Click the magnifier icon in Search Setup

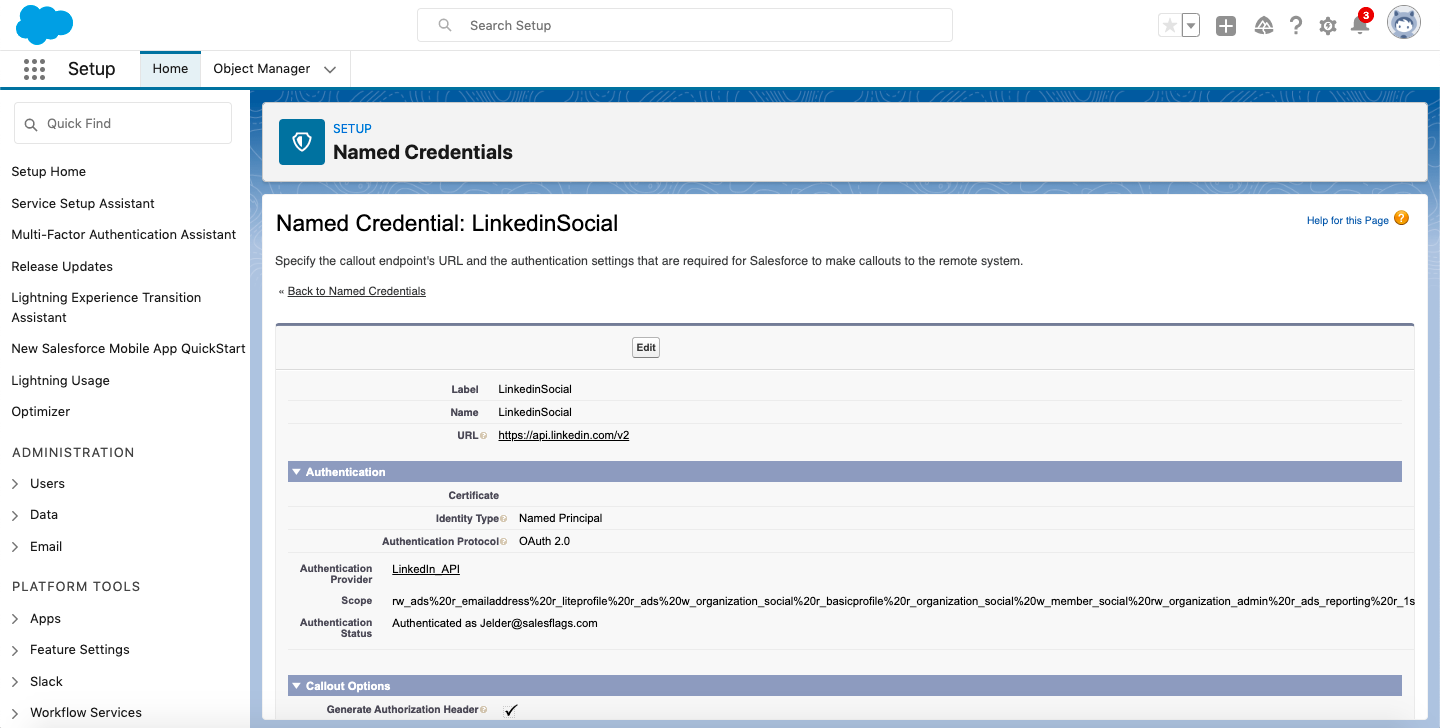[x=445, y=25]
